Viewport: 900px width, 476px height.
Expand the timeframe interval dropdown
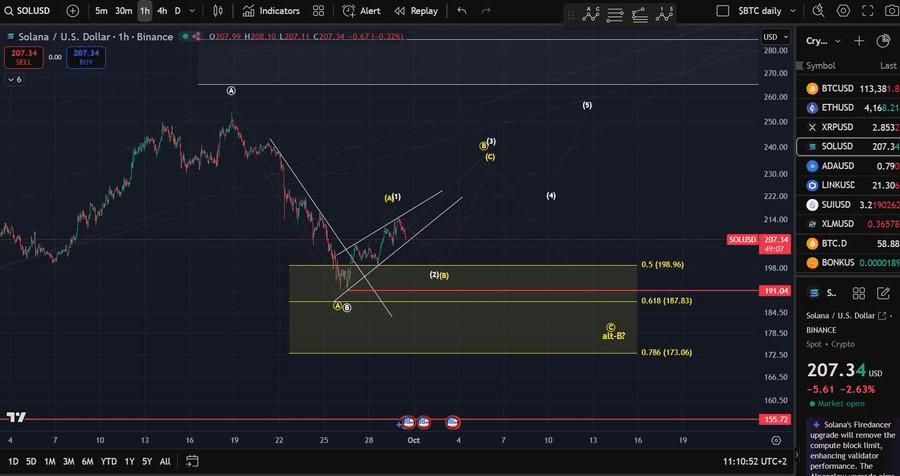click(194, 11)
